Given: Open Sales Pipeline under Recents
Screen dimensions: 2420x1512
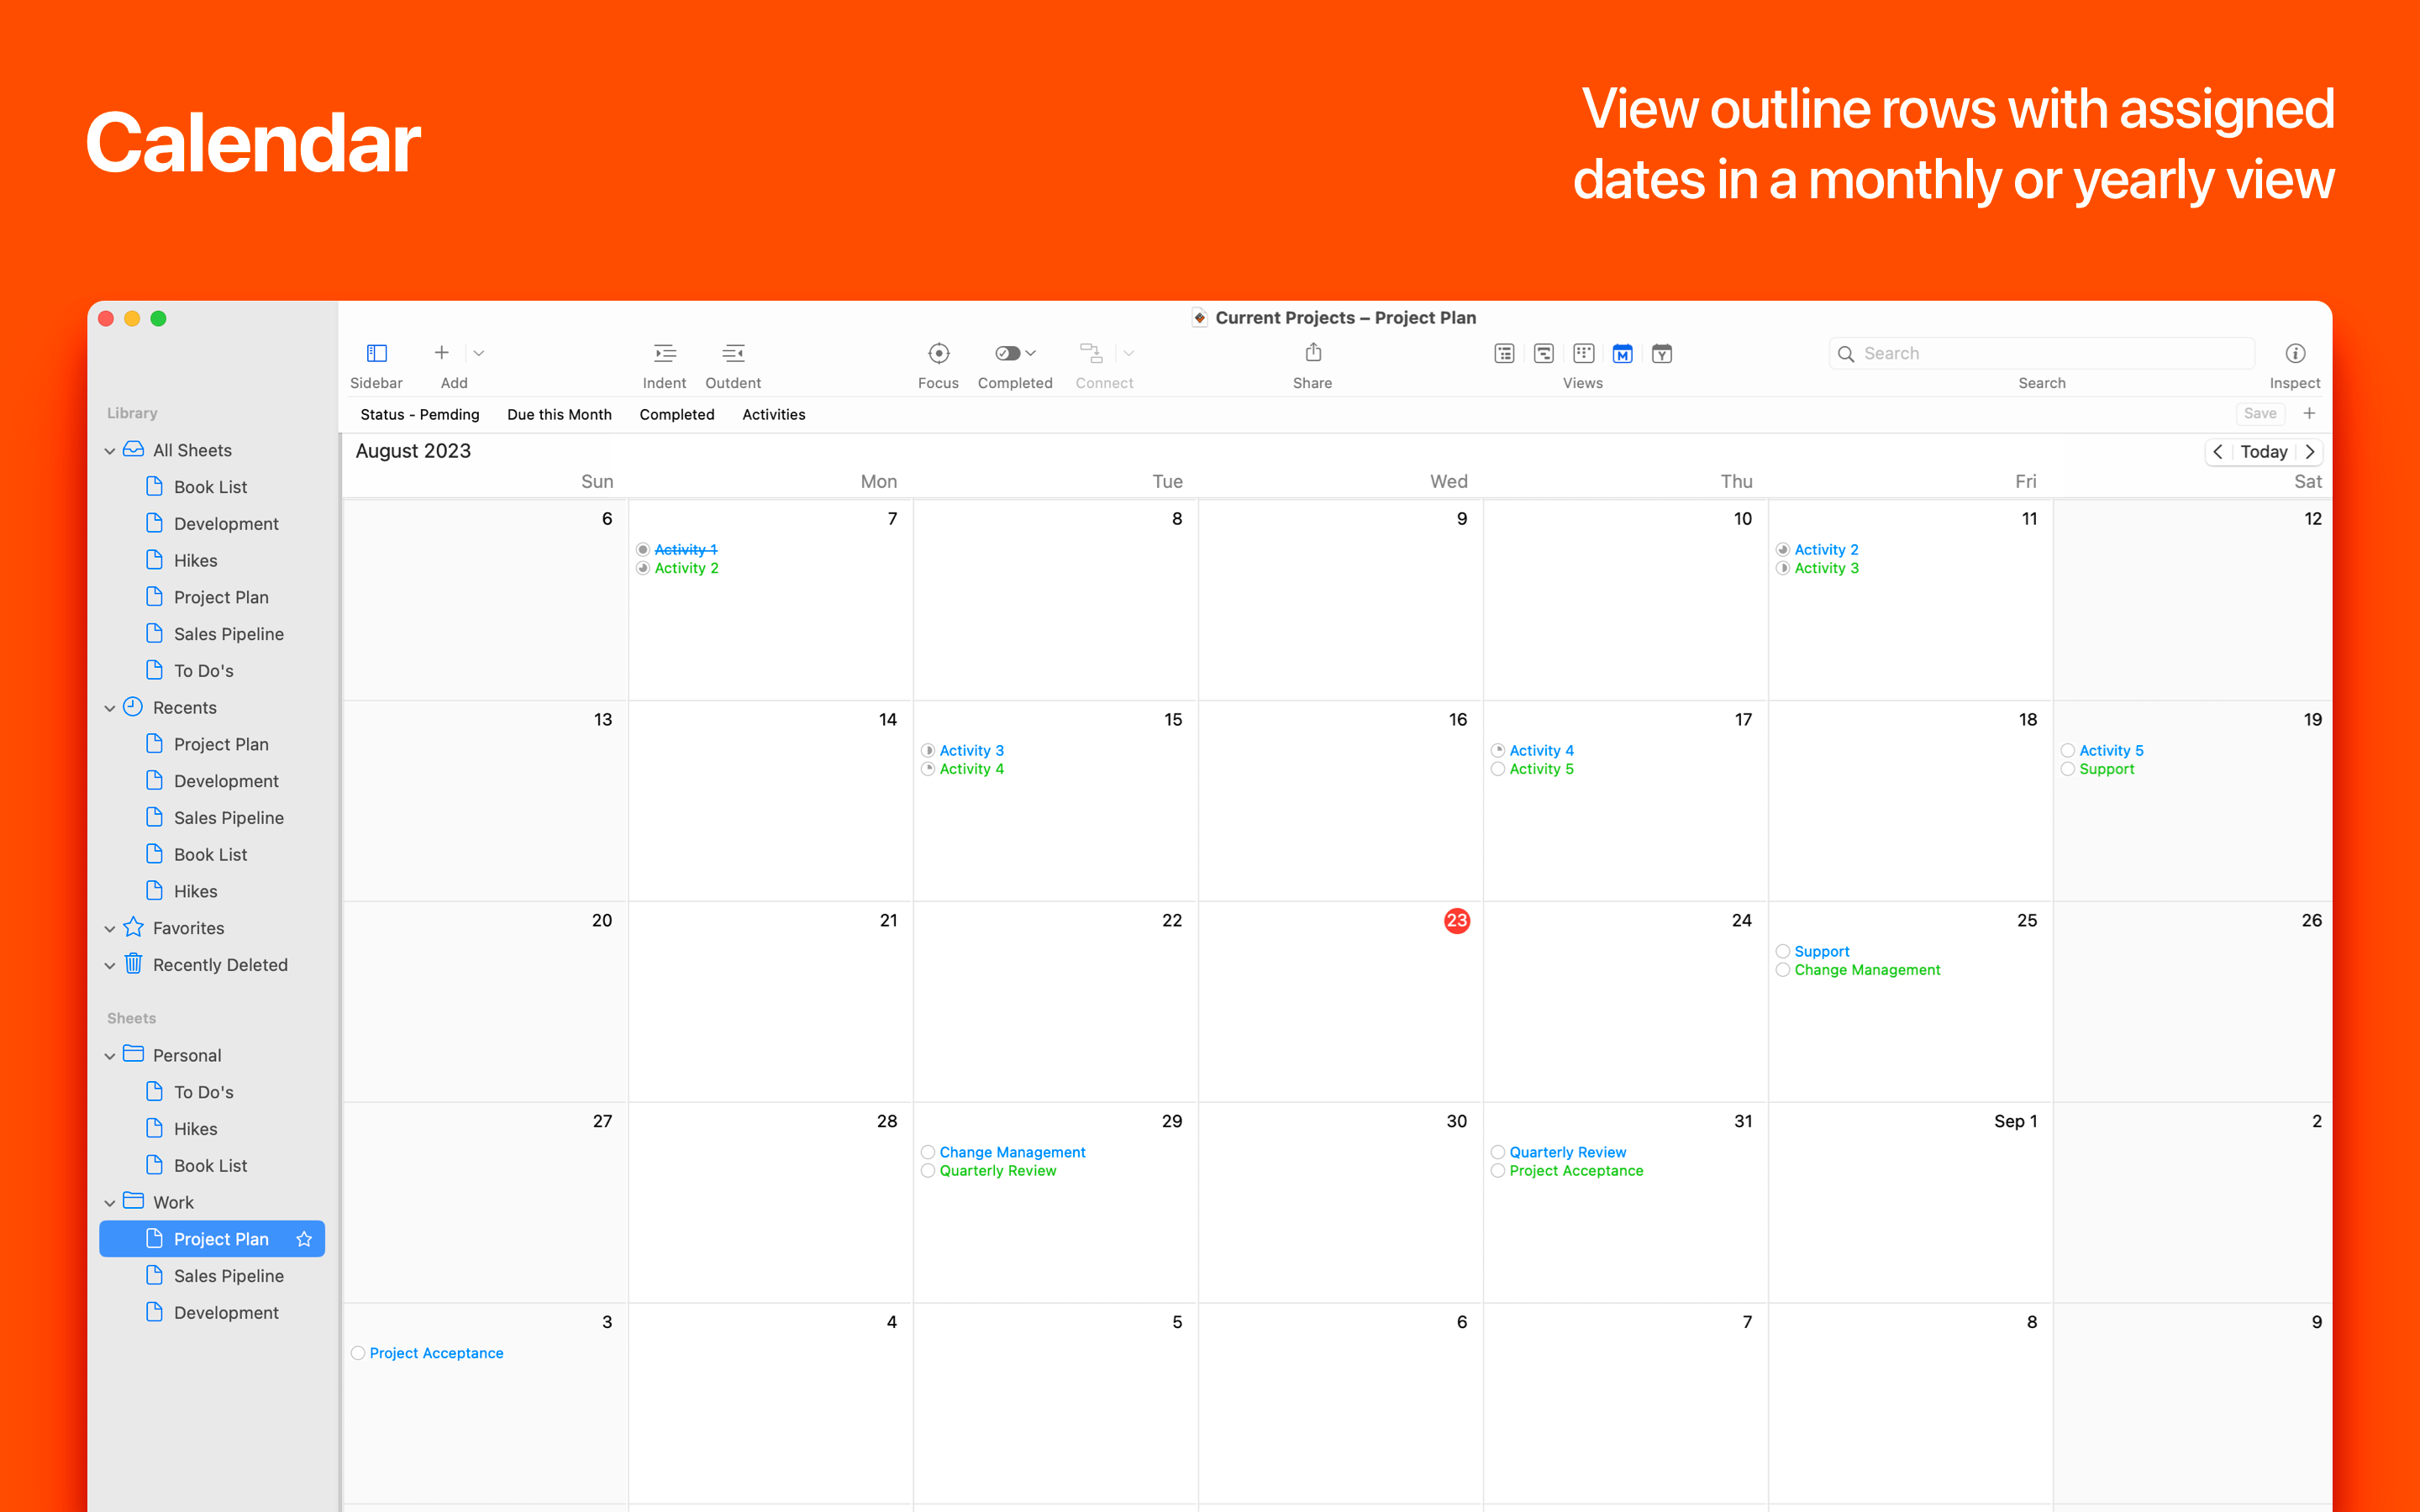Looking at the screenshot, I should [x=228, y=818].
